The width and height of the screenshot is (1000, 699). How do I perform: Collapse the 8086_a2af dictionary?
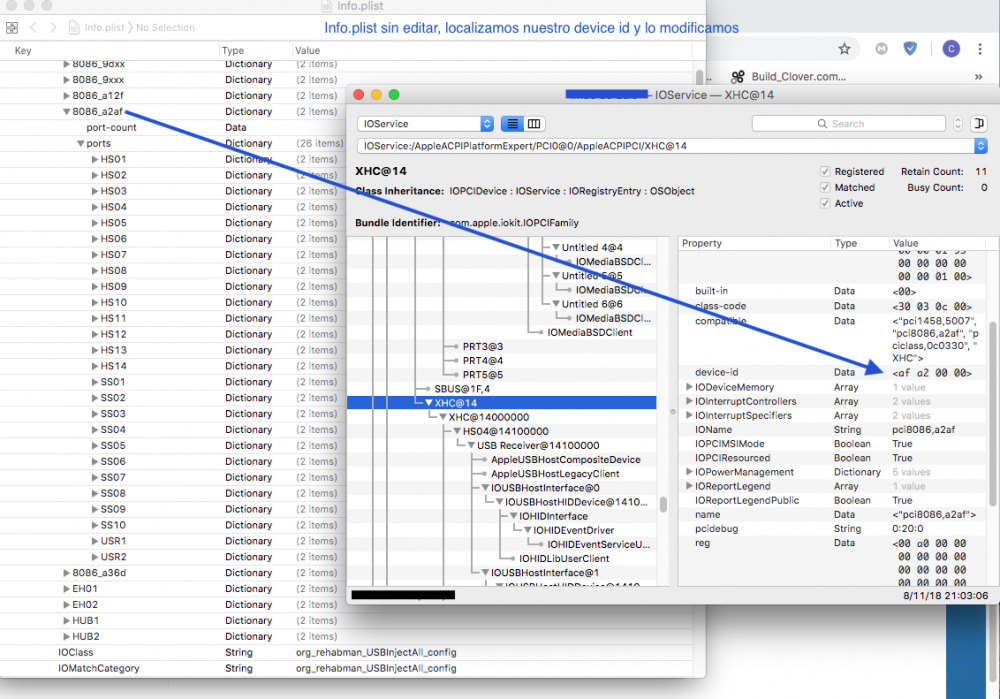[x=66, y=112]
